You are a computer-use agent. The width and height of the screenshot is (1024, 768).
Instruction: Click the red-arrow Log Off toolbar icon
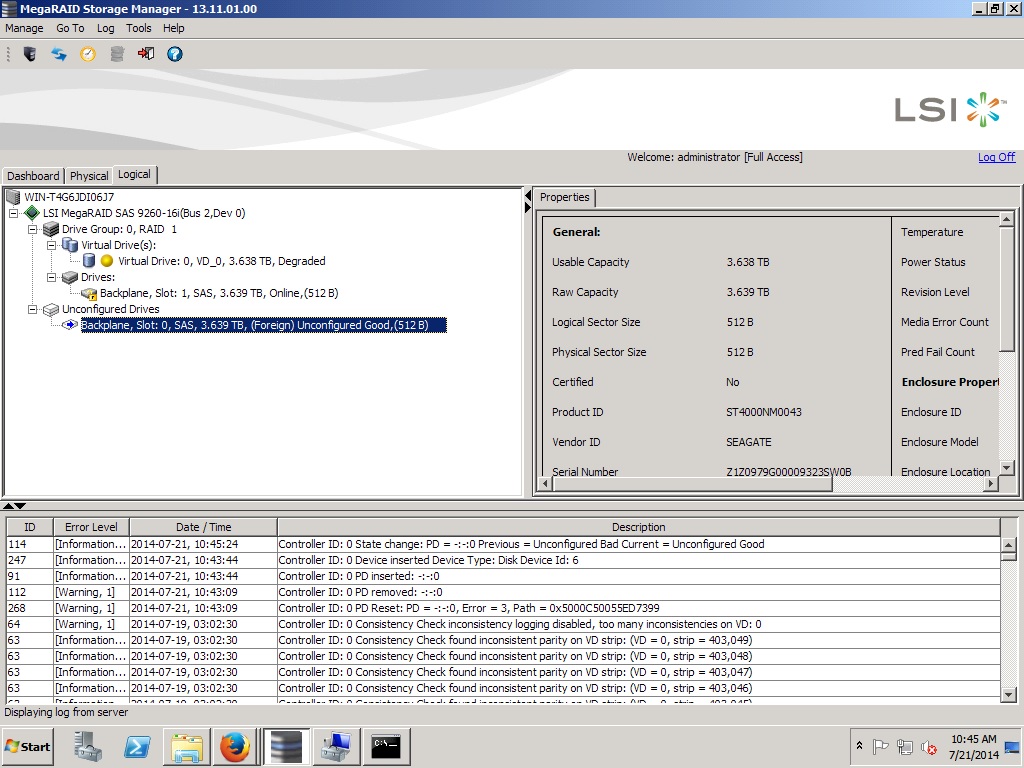[x=146, y=54]
